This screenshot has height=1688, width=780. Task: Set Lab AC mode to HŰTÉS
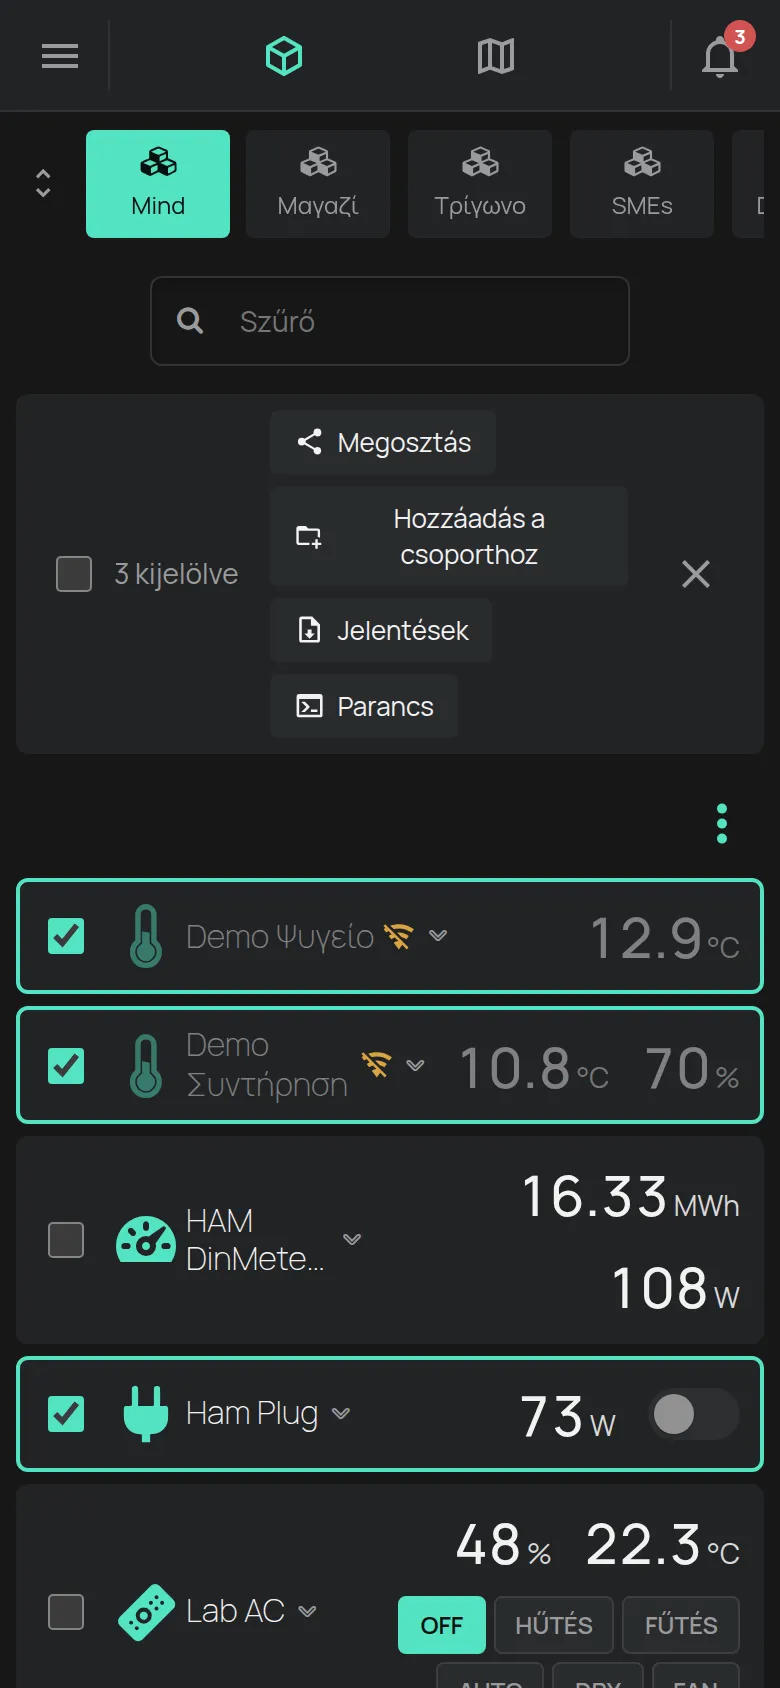point(554,1625)
